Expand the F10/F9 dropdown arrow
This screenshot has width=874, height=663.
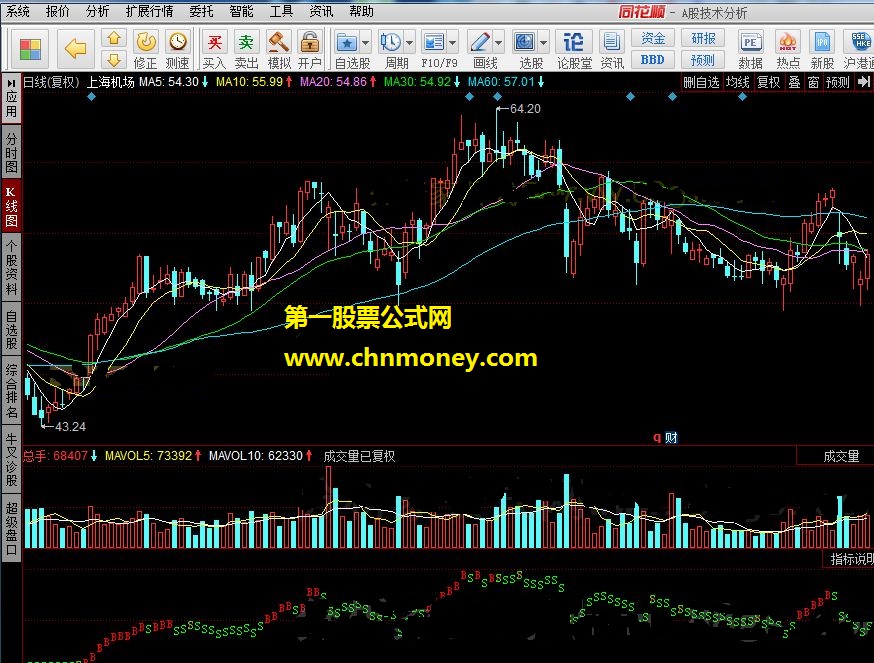(453, 42)
